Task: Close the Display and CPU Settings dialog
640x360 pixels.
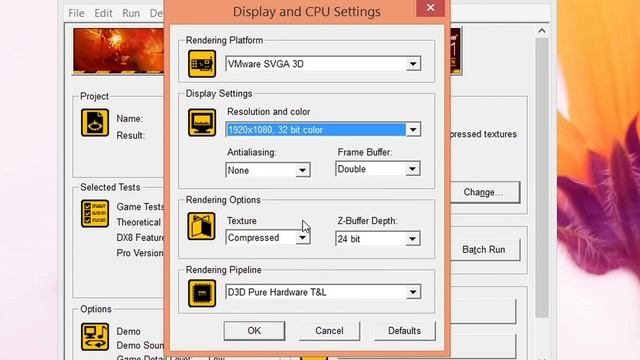Action: [430, 8]
